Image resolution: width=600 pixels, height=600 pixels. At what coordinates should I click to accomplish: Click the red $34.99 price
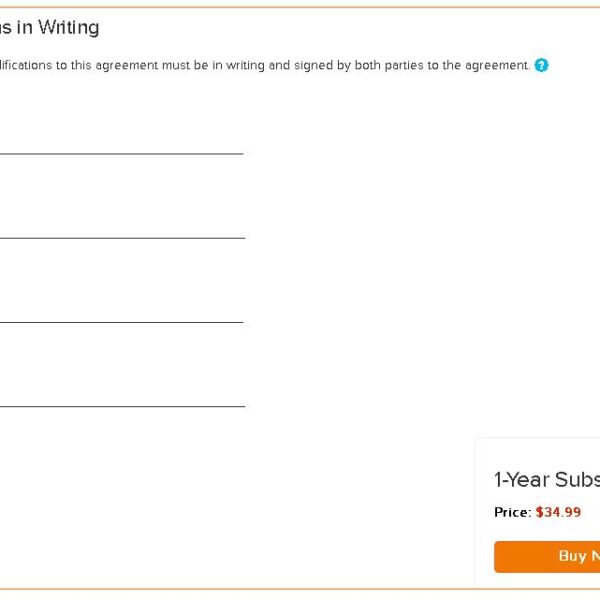pyautogui.click(x=558, y=512)
